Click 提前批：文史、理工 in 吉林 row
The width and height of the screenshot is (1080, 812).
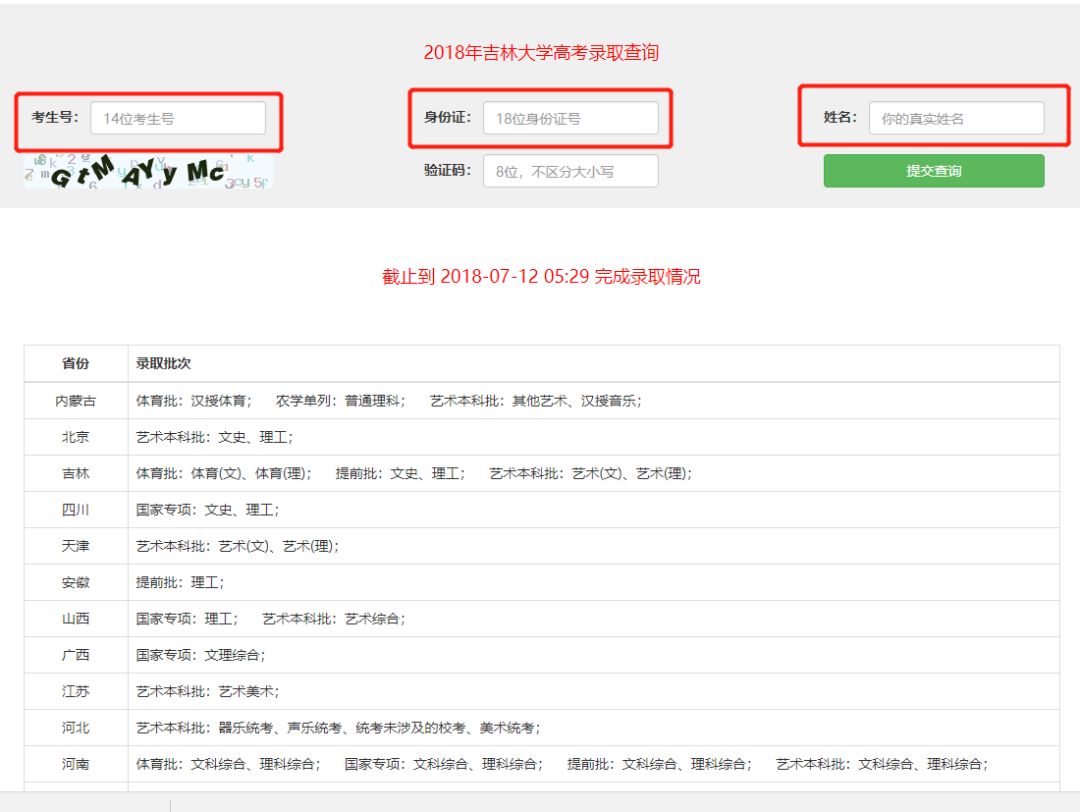[x=401, y=474]
